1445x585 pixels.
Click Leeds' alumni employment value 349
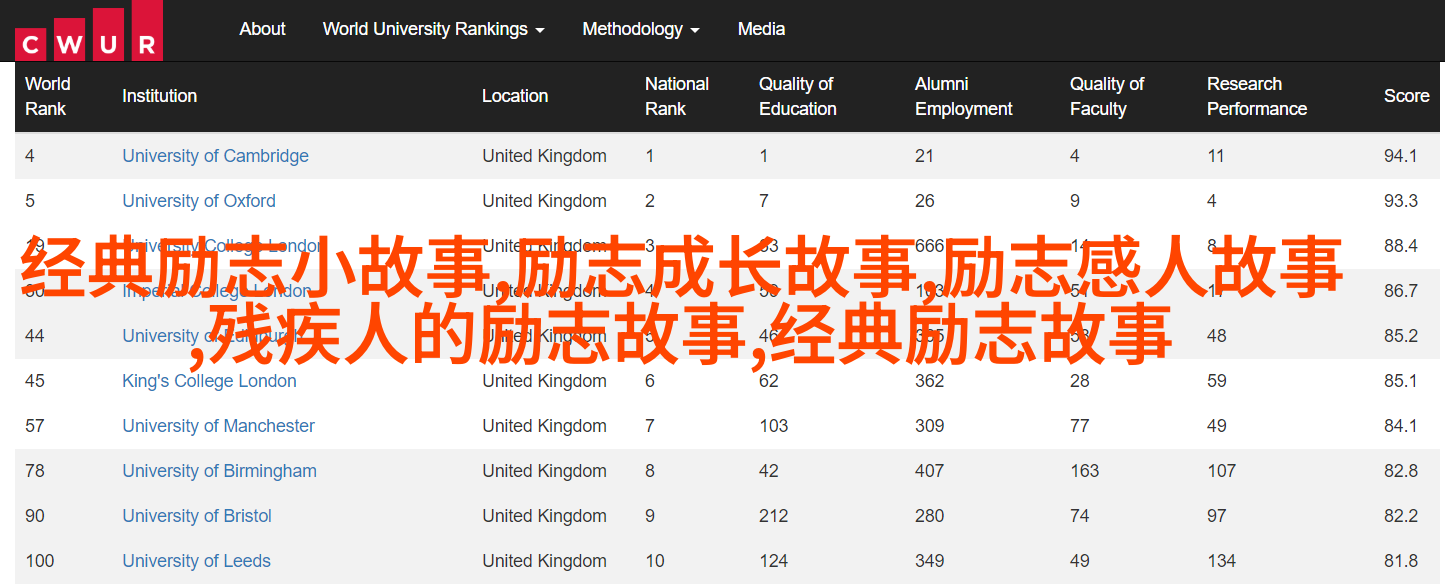coord(930,561)
